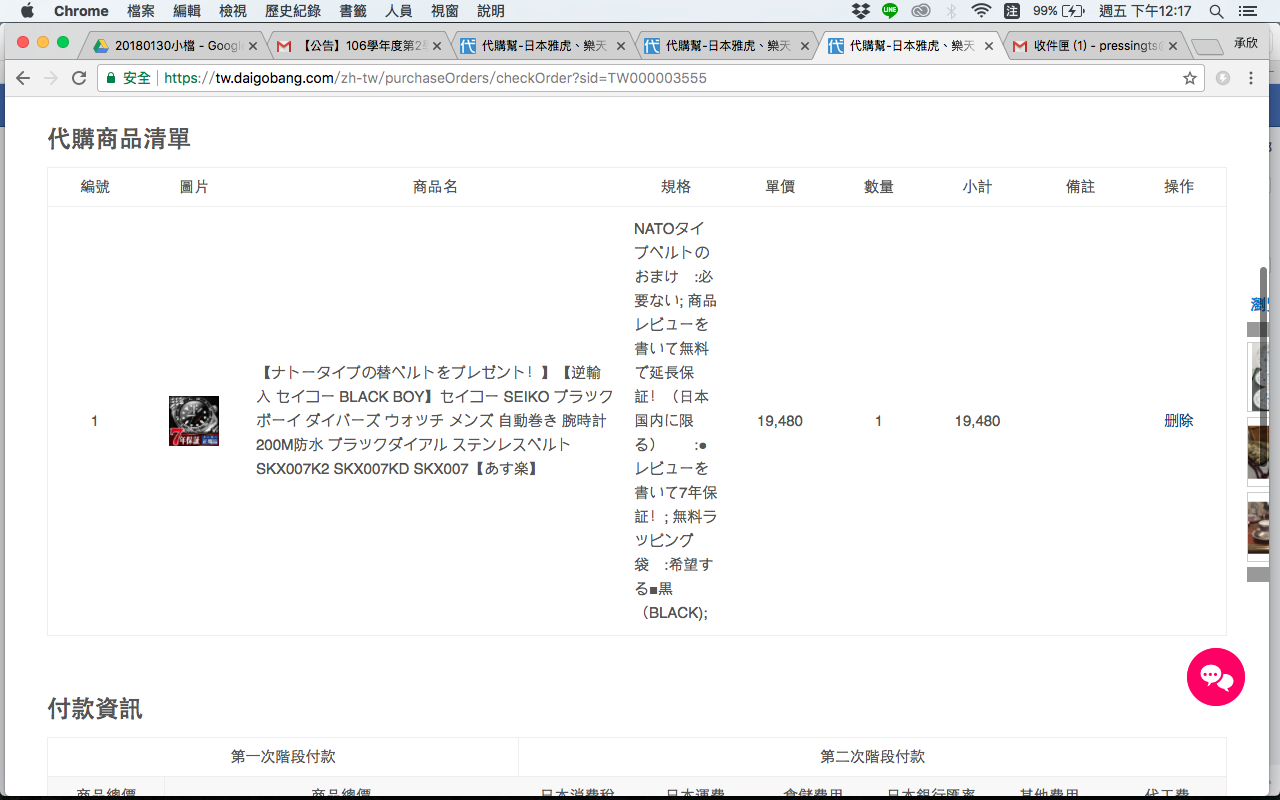Click the Seiko BLACK BOY product name text
The height and width of the screenshot is (800, 1280).
[435, 421]
